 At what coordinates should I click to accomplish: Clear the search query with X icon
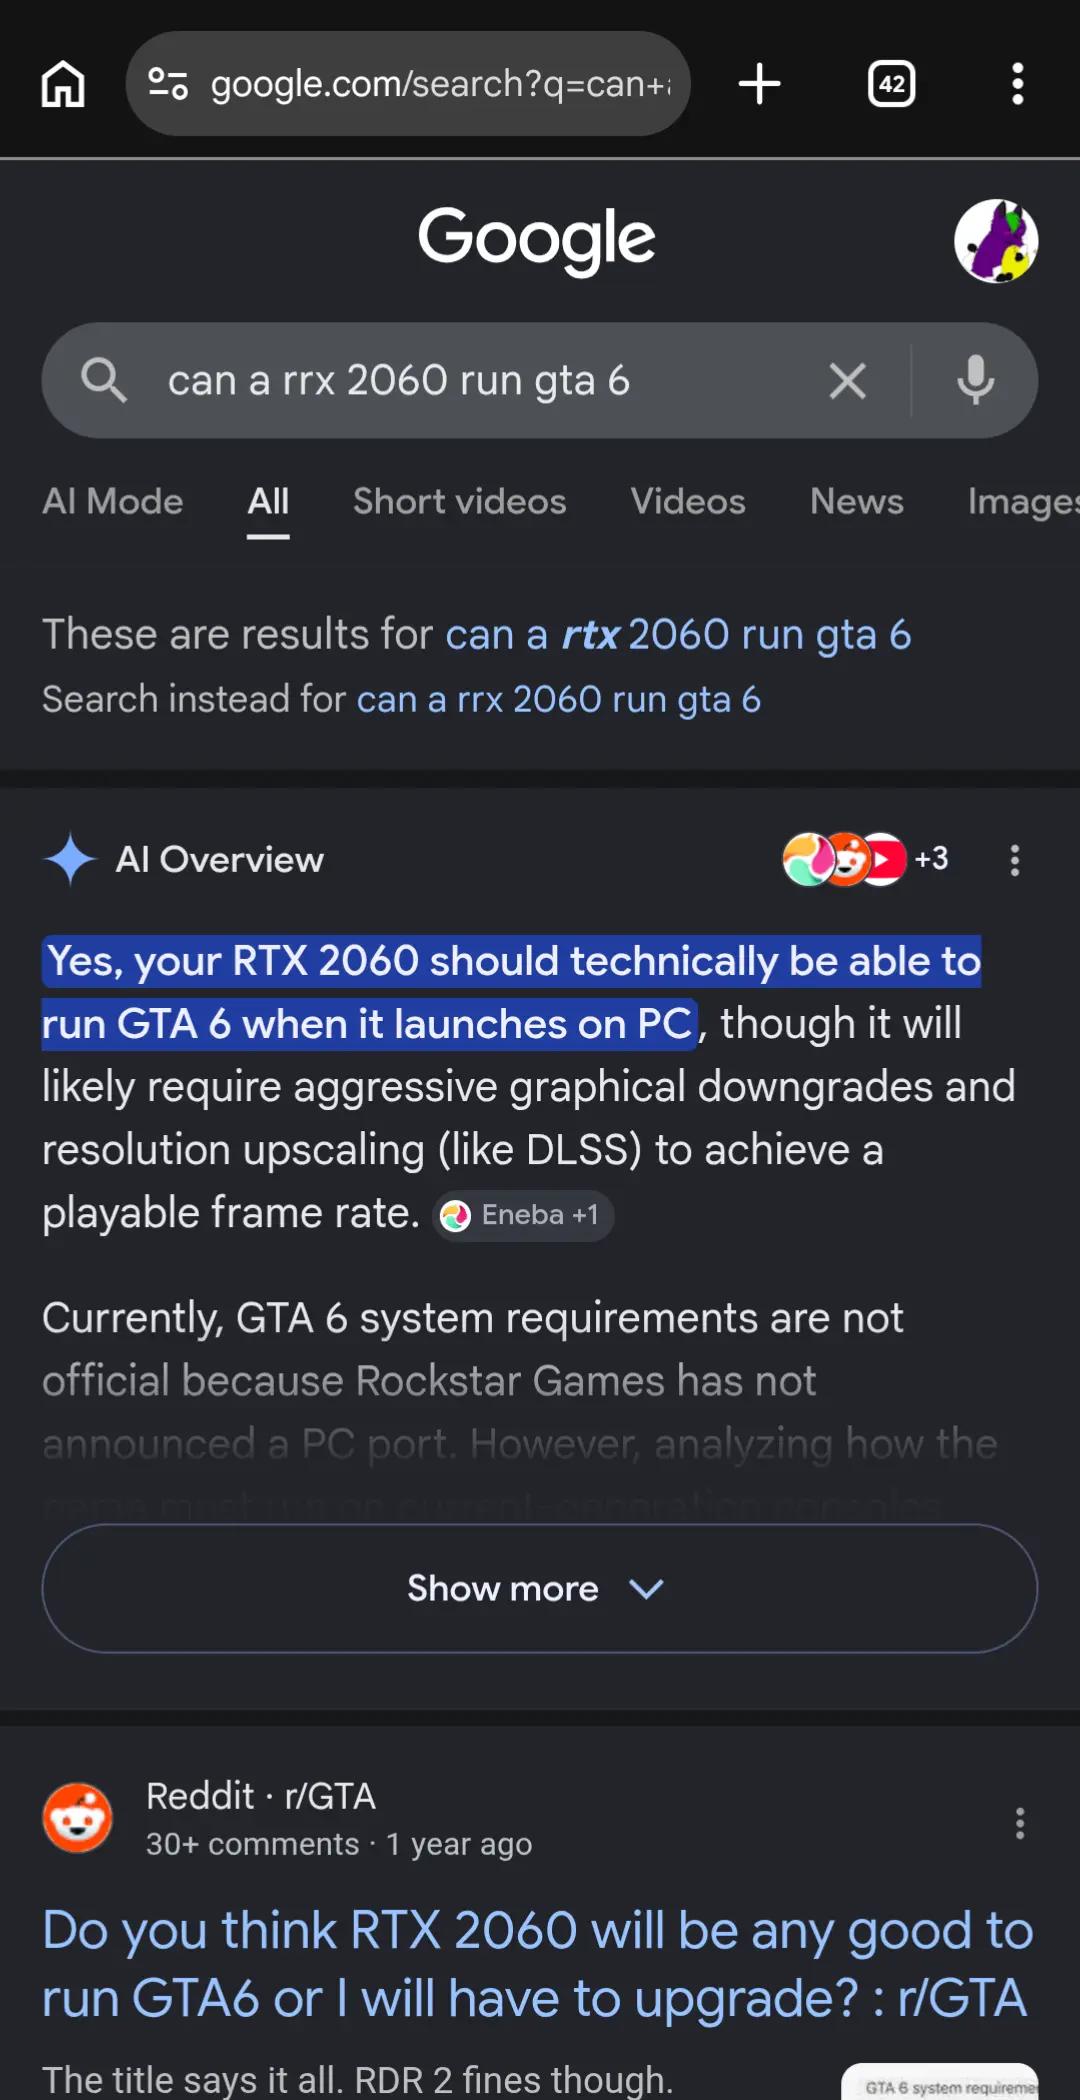pos(847,381)
